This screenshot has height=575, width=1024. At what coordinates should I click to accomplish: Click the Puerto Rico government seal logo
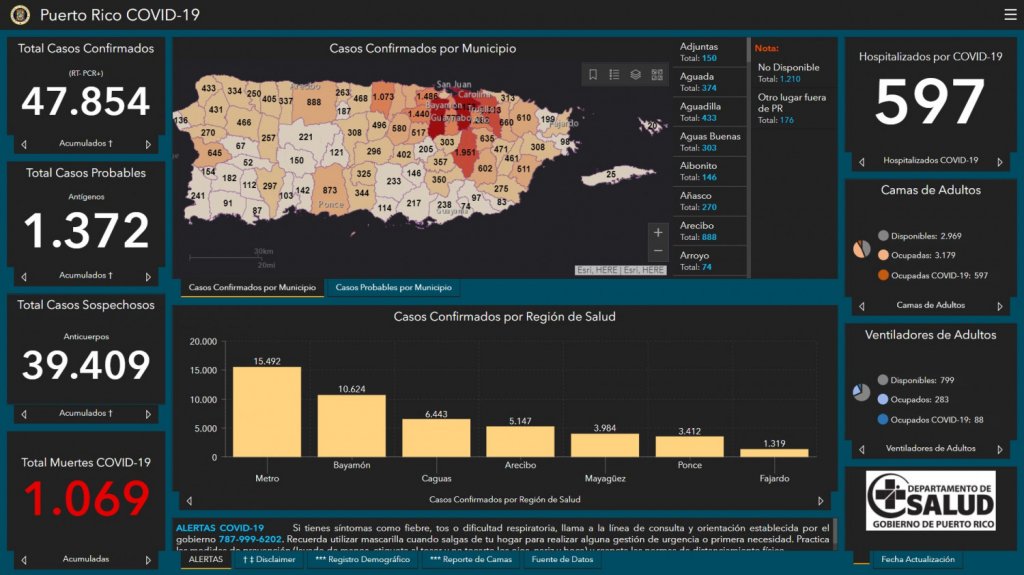point(20,15)
